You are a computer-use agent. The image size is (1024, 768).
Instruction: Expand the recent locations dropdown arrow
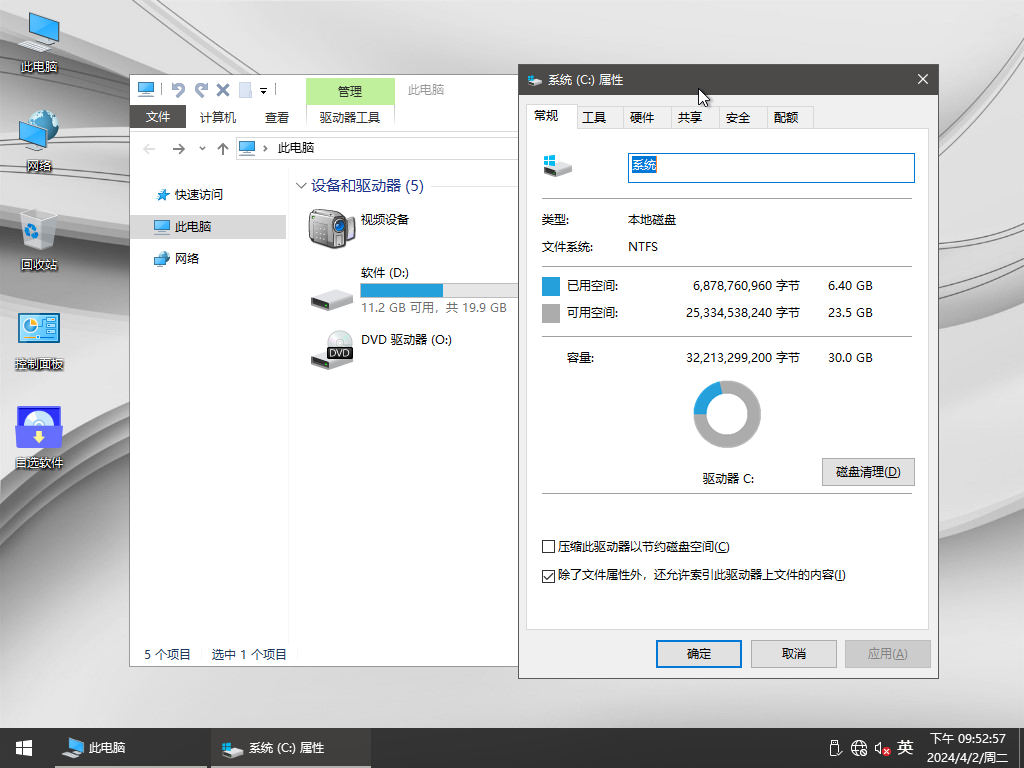point(202,148)
